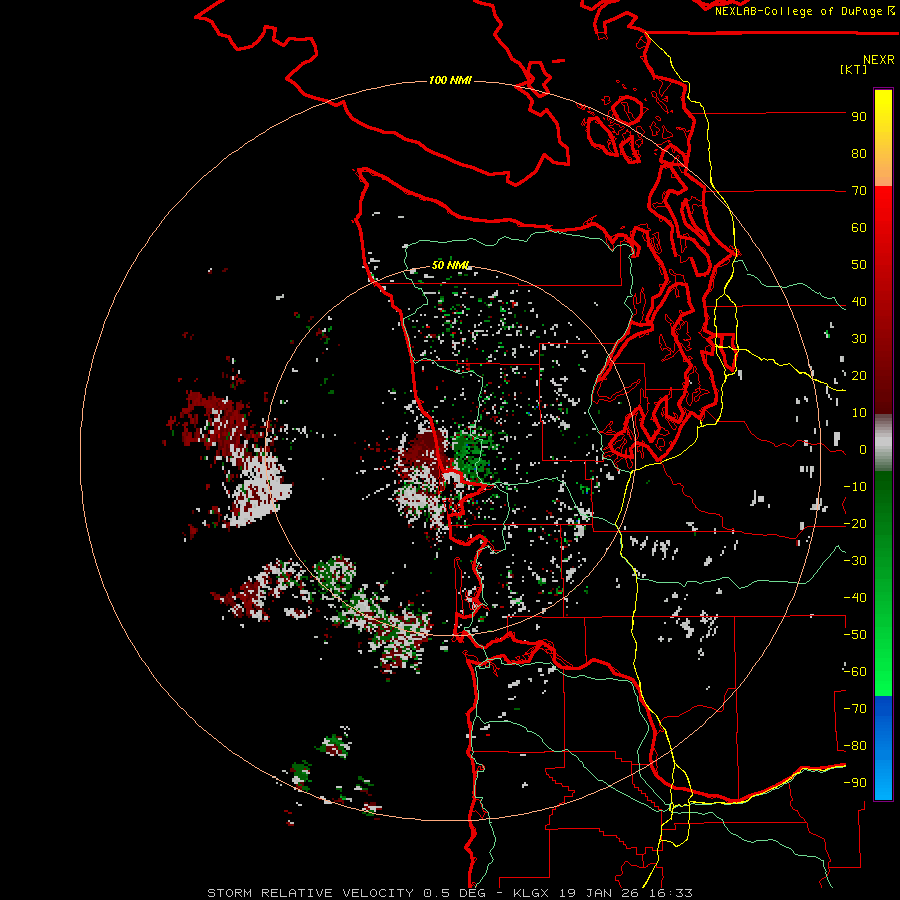
Task: Click the 90 knot value on the scale
Action: 859,117
